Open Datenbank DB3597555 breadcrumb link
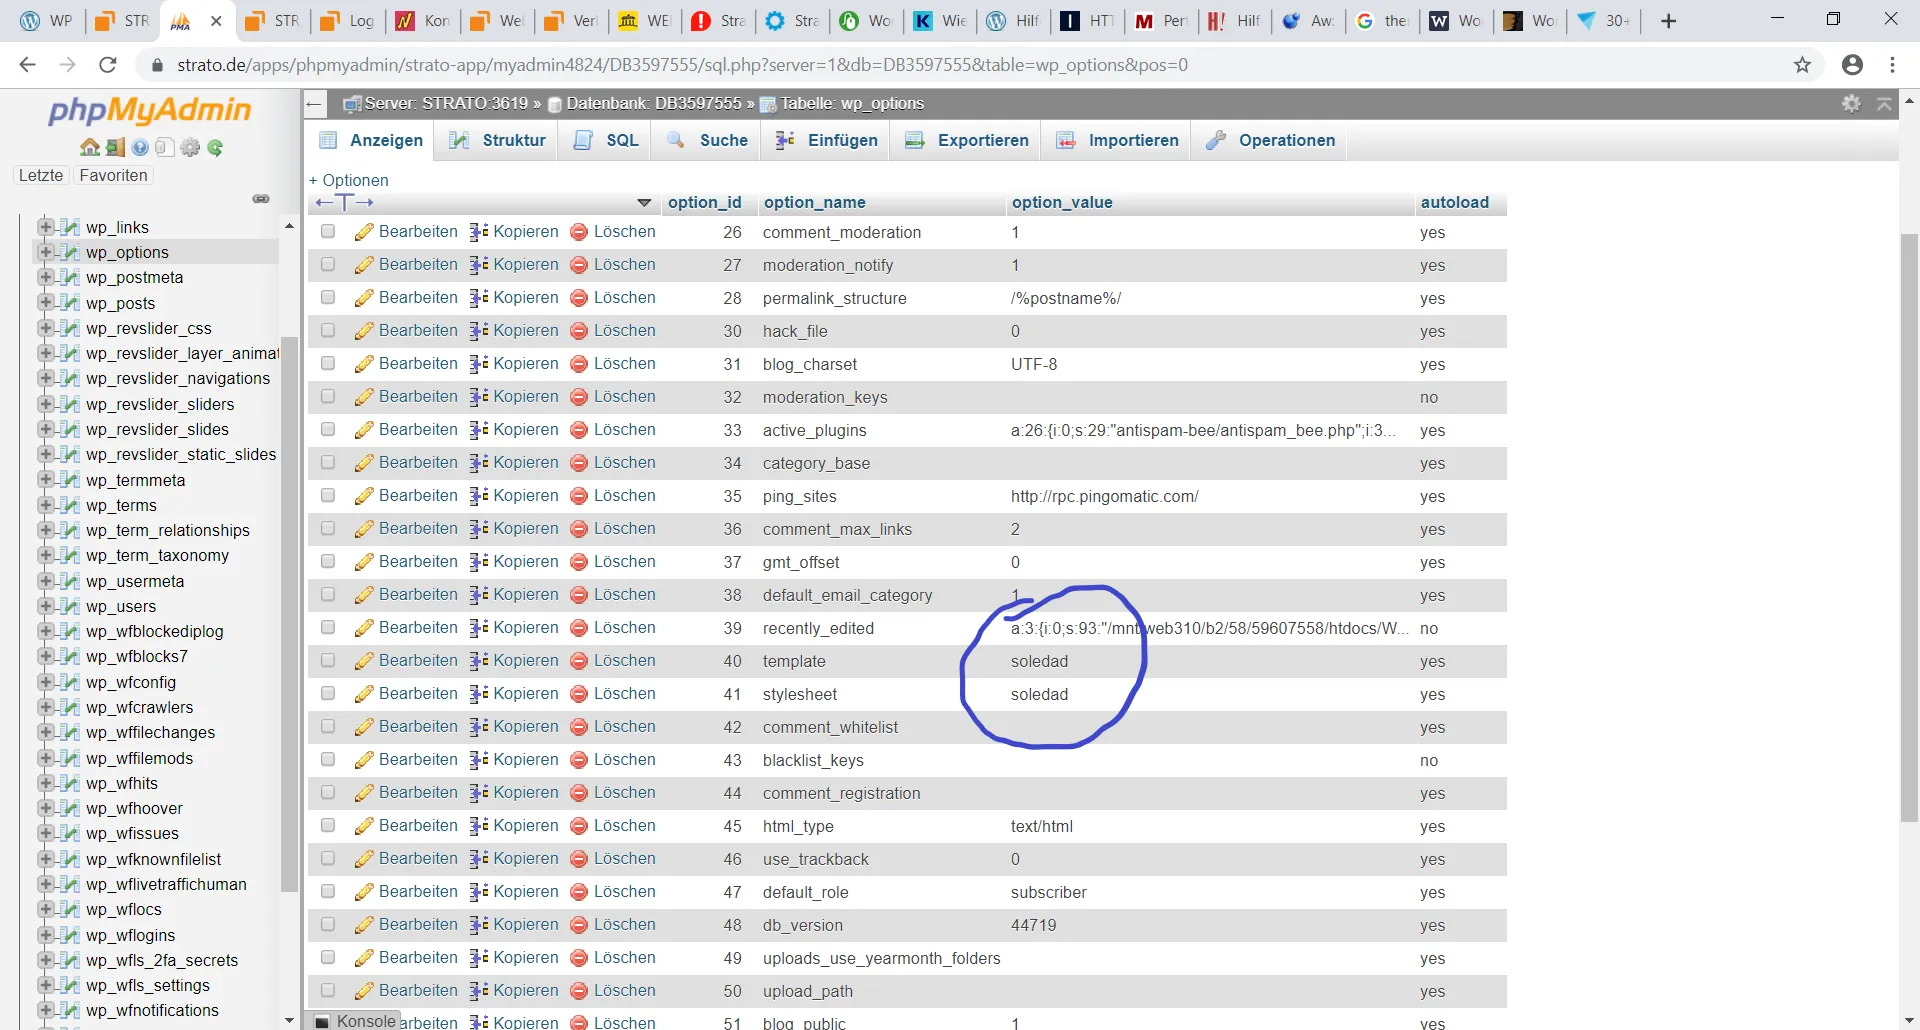1920x1030 pixels. (654, 103)
